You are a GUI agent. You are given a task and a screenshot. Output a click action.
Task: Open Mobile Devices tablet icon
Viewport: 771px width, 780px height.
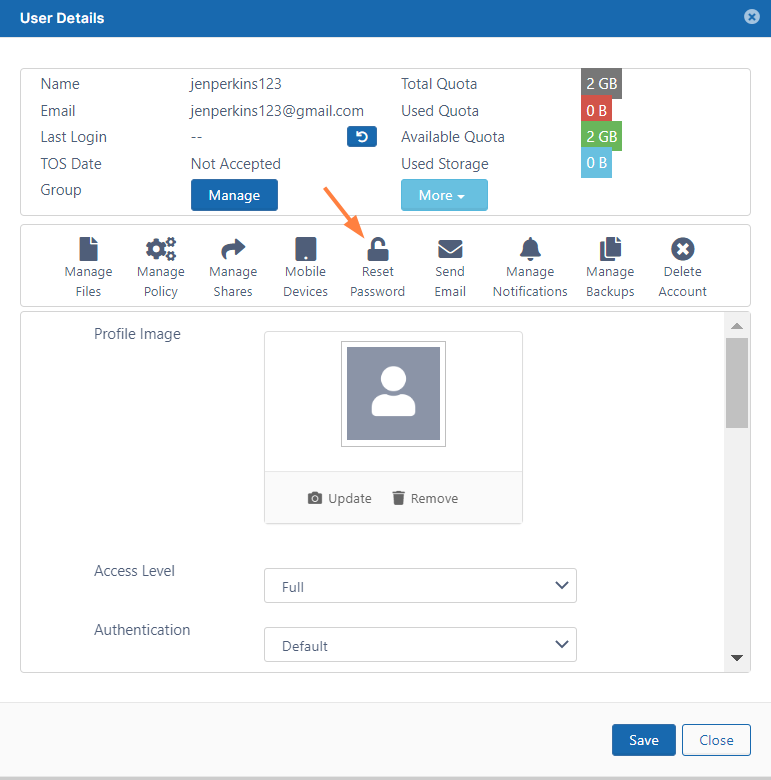click(x=306, y=249)
